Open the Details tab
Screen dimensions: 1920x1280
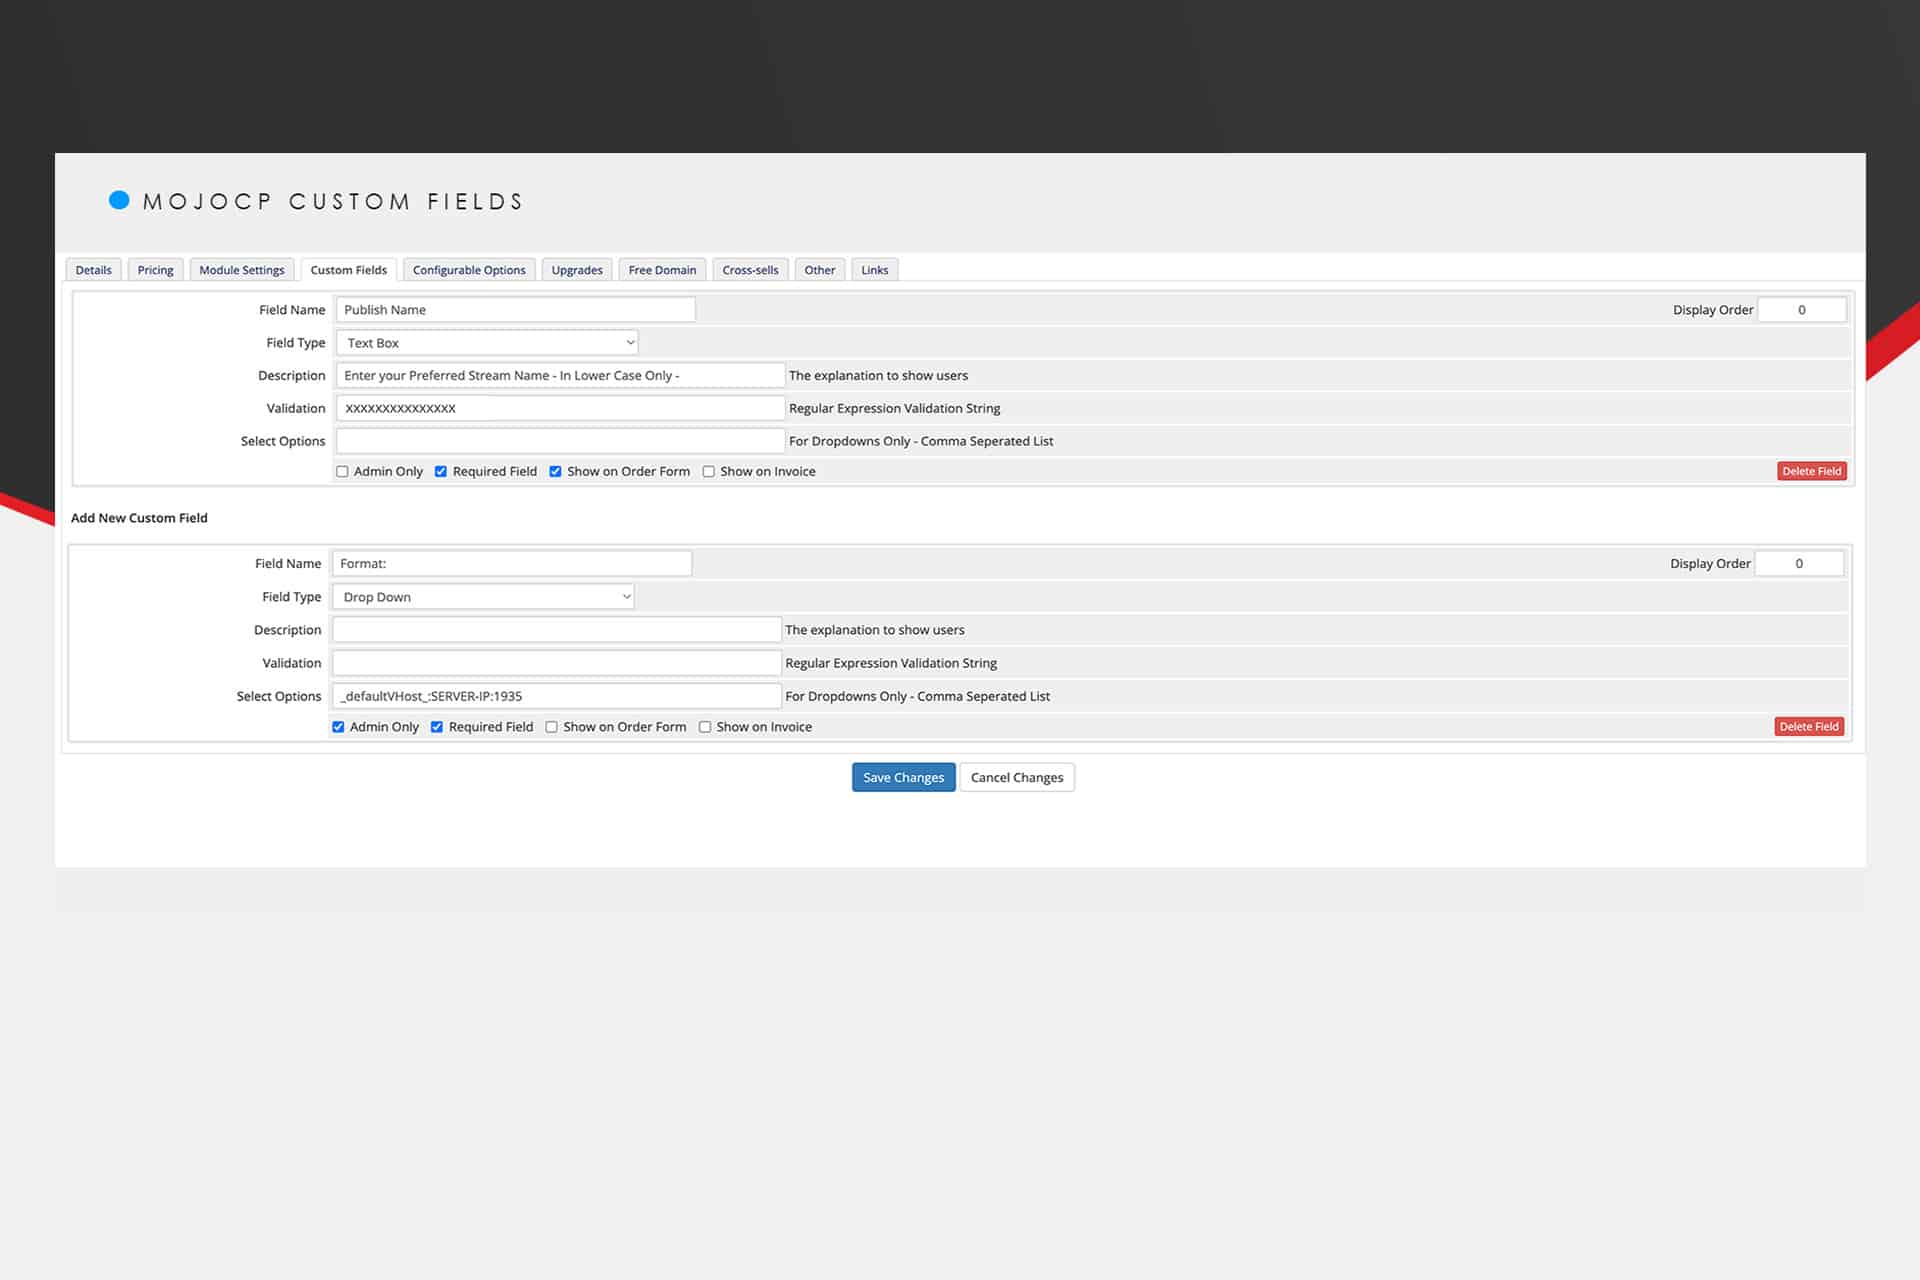tap(94, 270)
